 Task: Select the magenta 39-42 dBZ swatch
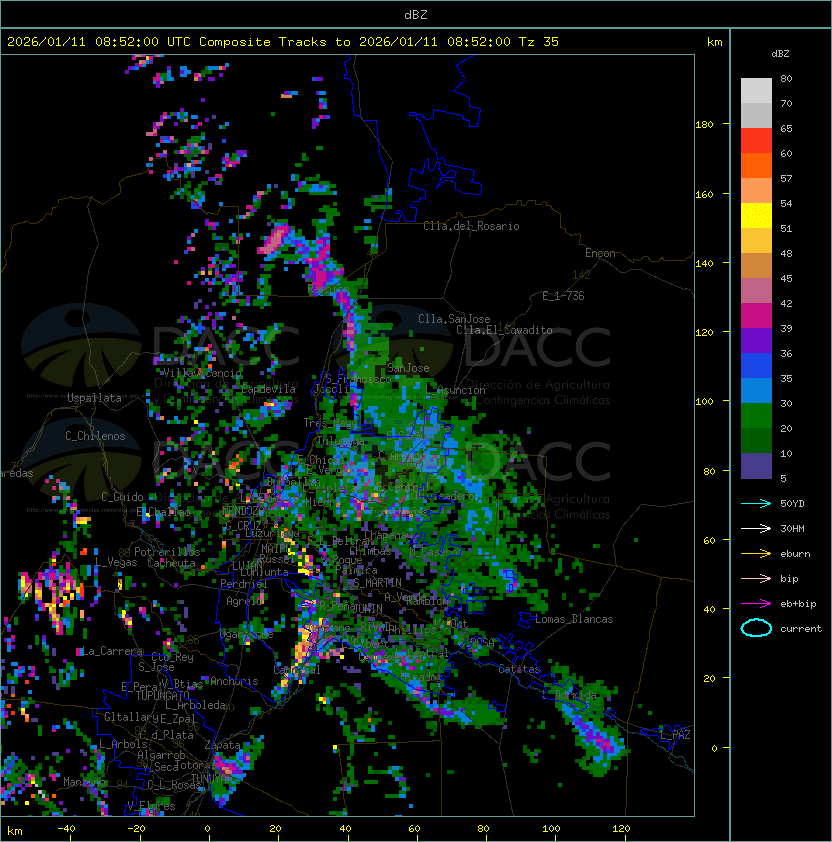pyautogui.click(x=756, y=316)
